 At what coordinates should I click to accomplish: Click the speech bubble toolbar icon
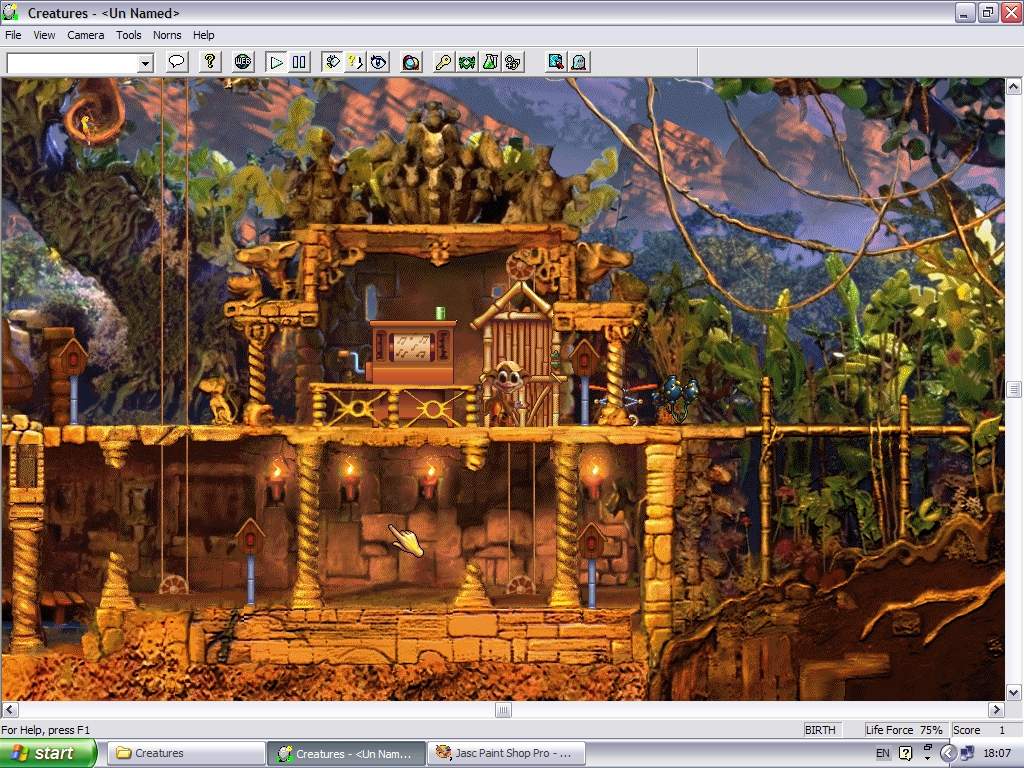[177, 62]
